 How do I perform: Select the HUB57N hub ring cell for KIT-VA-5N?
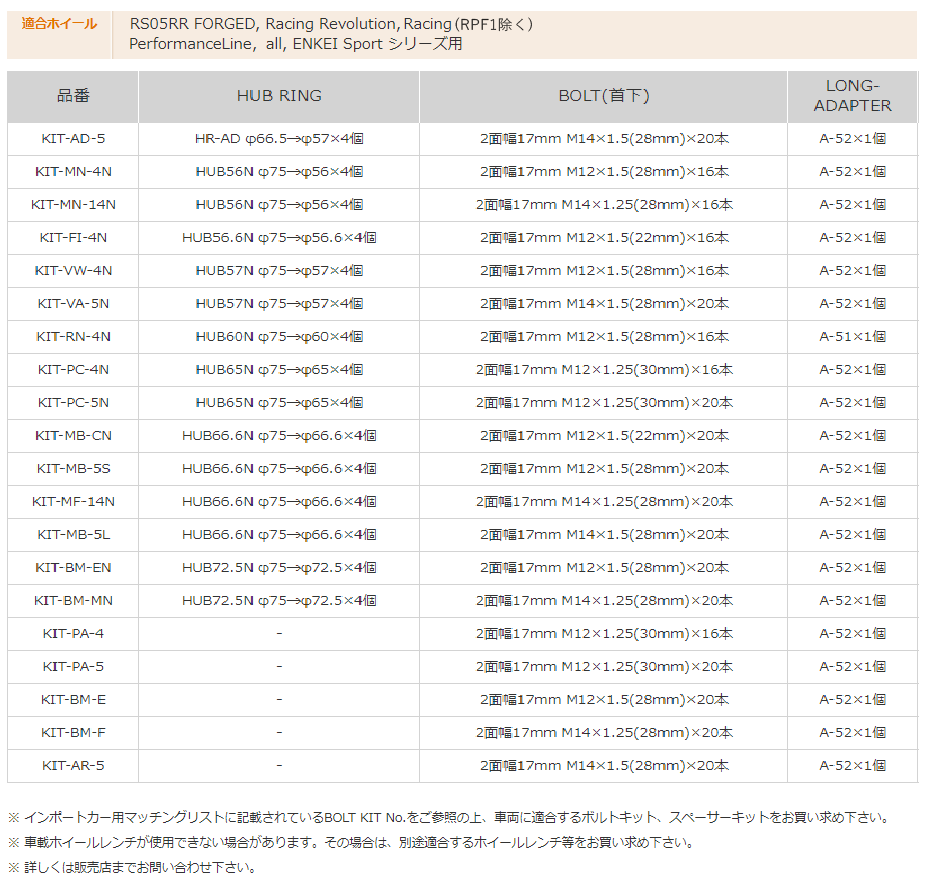pyautogui.click(x=279, y=304)
